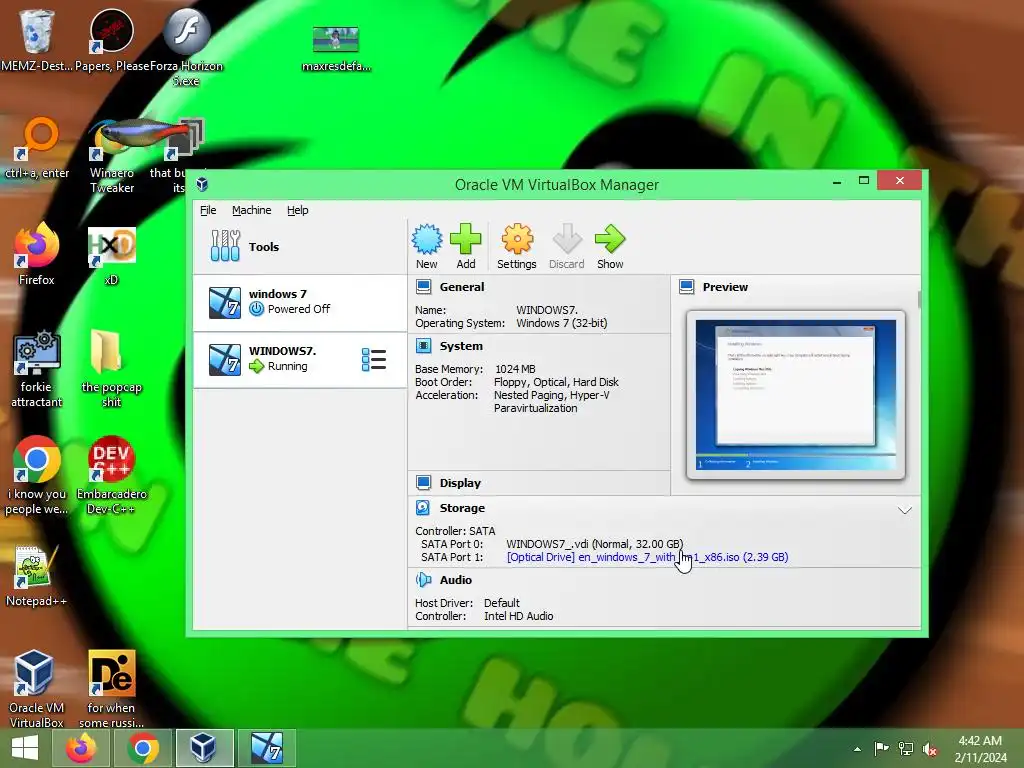Collapse the Storage section chevron
This screenshot has height=768, width=1024.
point(904,510)
